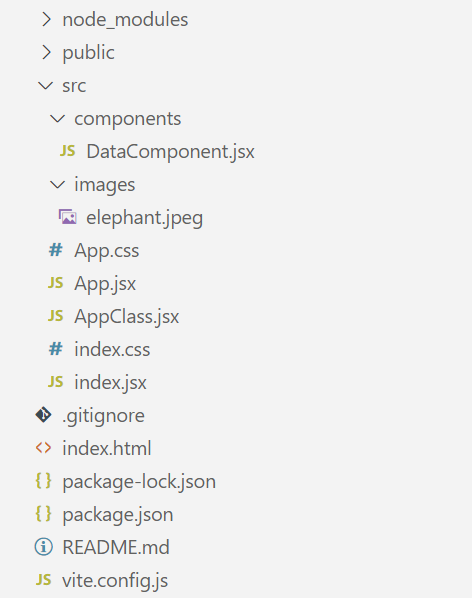Click the HTML brackets icon beside index.html
Screen dimensions: 472x598
43,448
